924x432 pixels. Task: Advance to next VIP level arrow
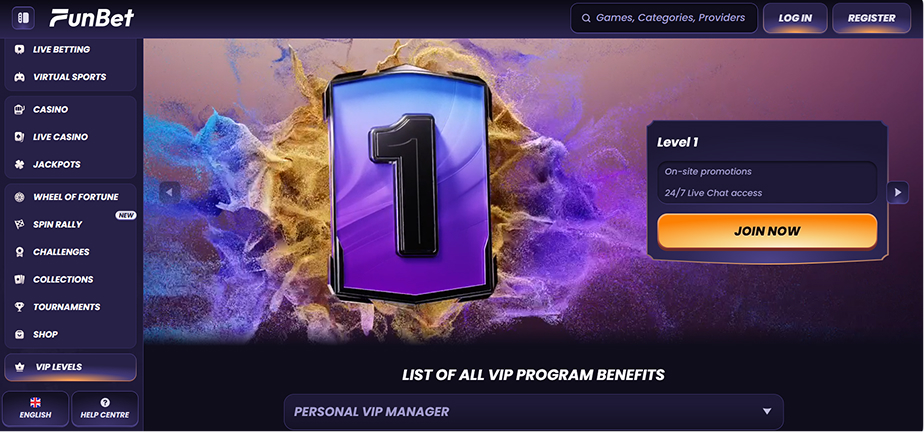coord(897,192)
